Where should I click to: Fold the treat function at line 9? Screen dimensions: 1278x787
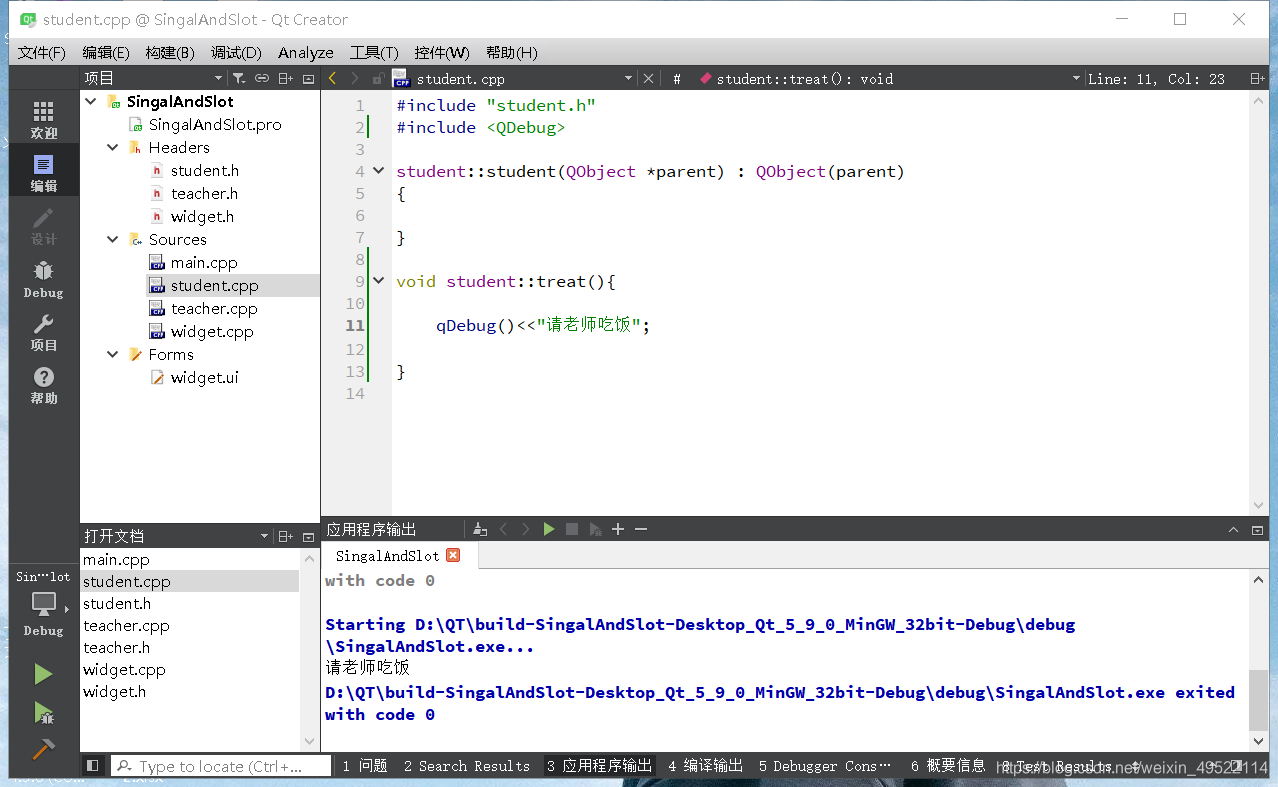coord(378,281)
